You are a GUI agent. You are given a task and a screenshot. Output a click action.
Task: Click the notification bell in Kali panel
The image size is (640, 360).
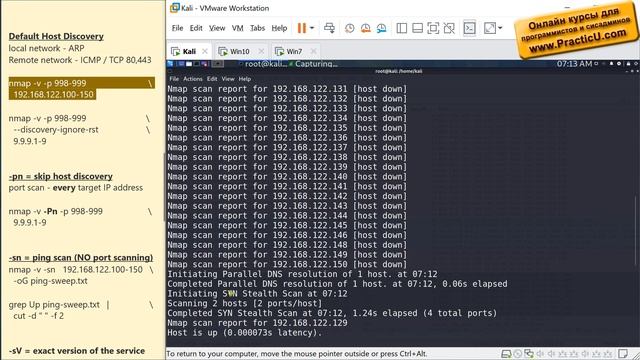click(x=611, y=64)
